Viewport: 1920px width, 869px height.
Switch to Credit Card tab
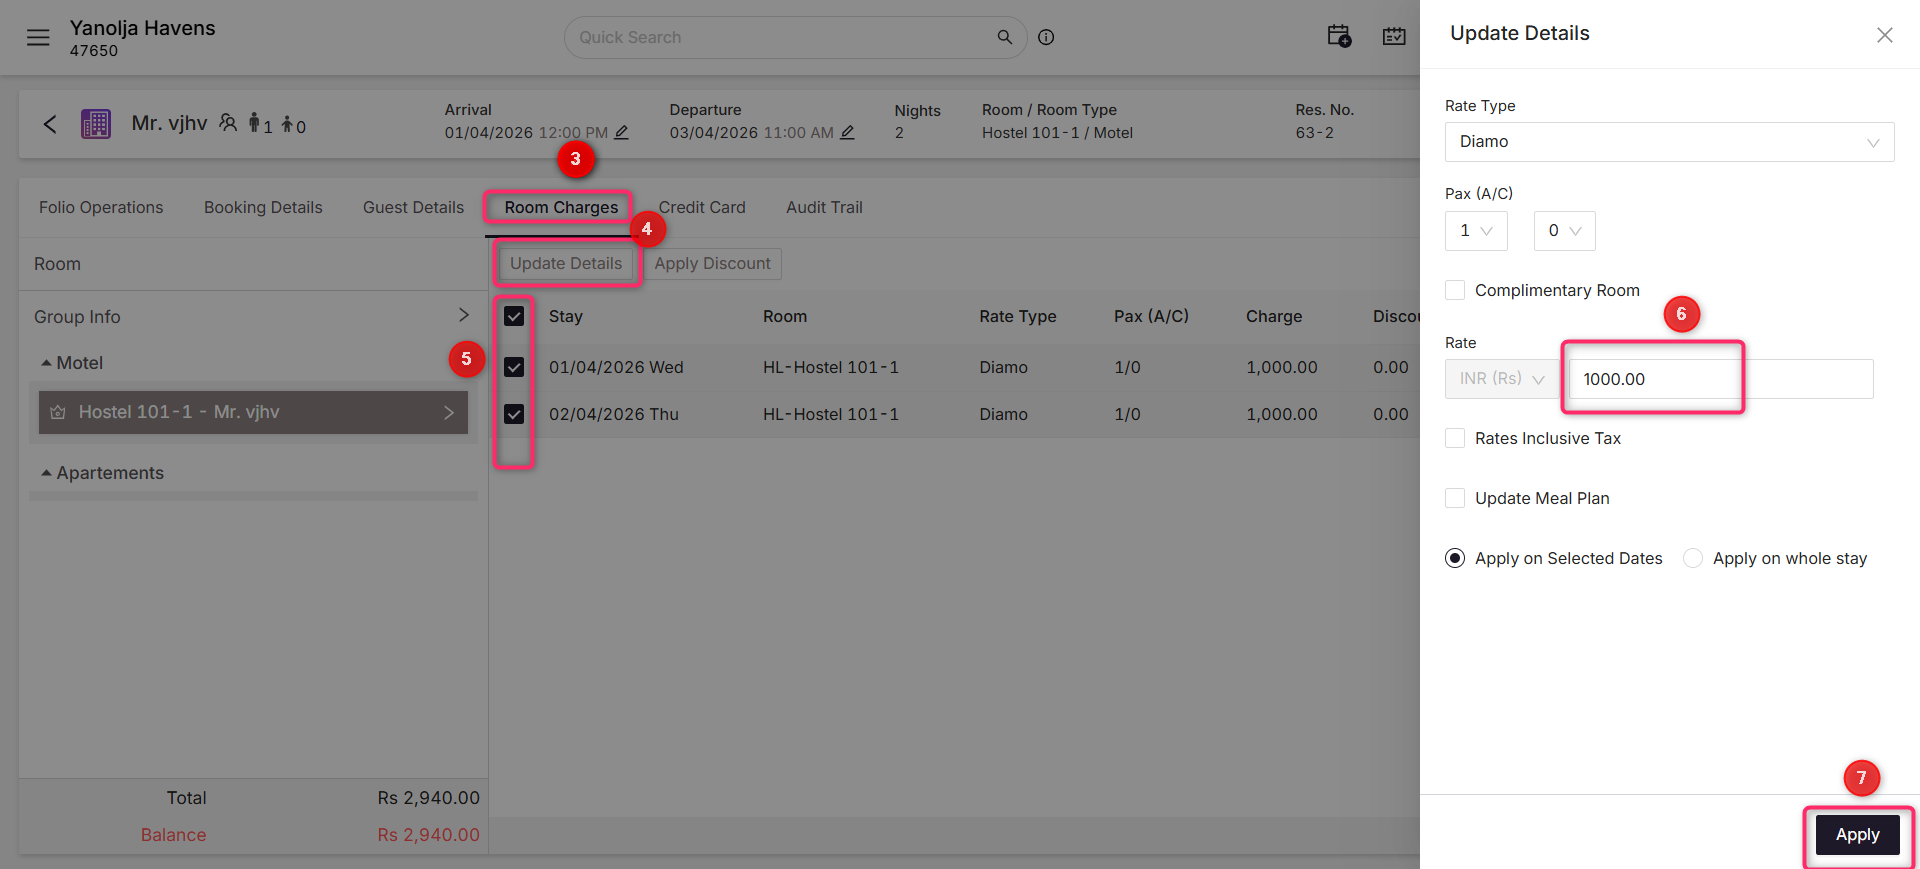pos(702,207)
